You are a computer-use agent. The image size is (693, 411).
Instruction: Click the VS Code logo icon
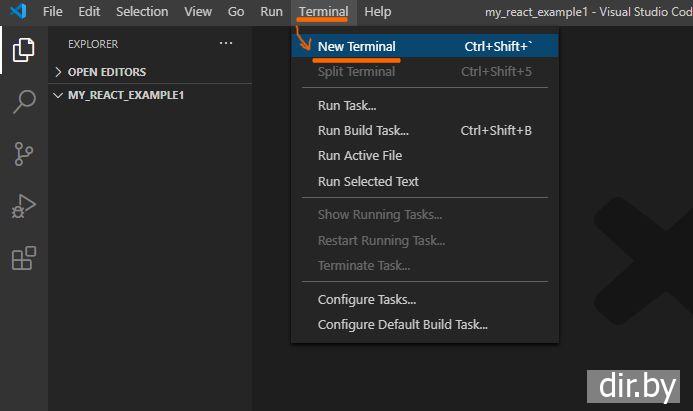click(16, 12)
